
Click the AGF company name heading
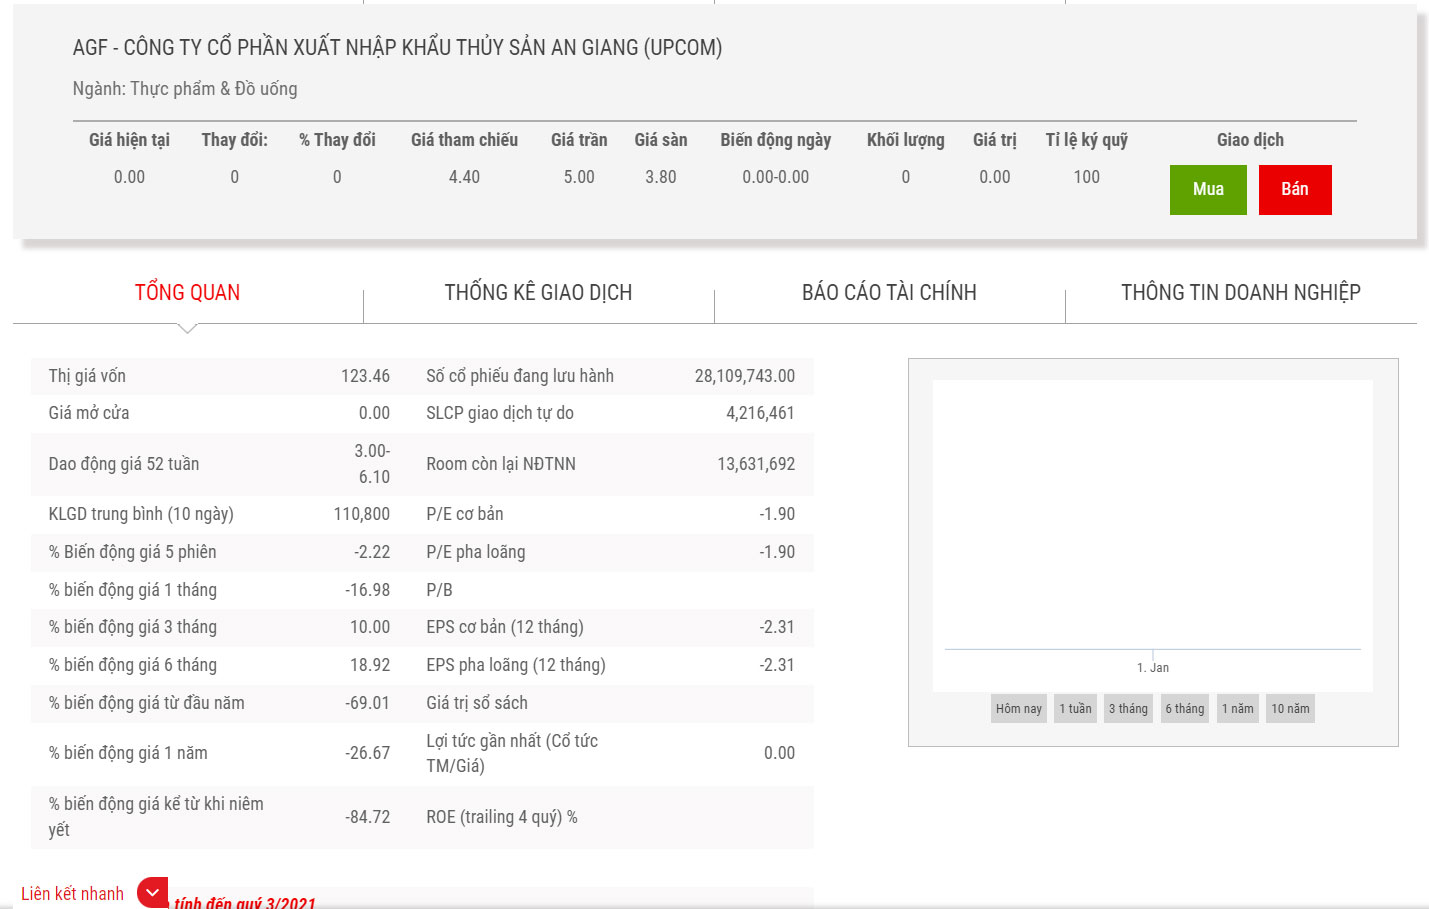click(x=397, y=48)
